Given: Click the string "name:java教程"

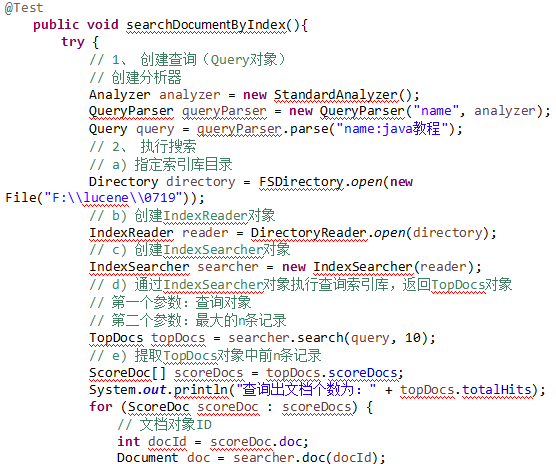Looking at the screenshot, I should [x=392, y=128].
